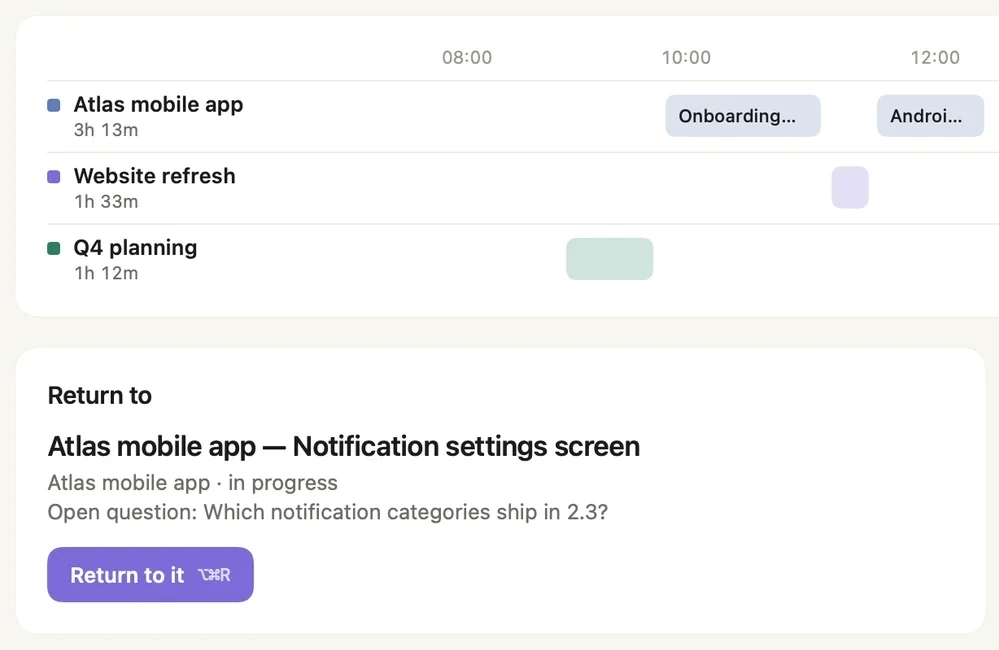Screen dimensions: 999x650
Task: Click the purple Website refresh color dot
Action: pos(54,177)
